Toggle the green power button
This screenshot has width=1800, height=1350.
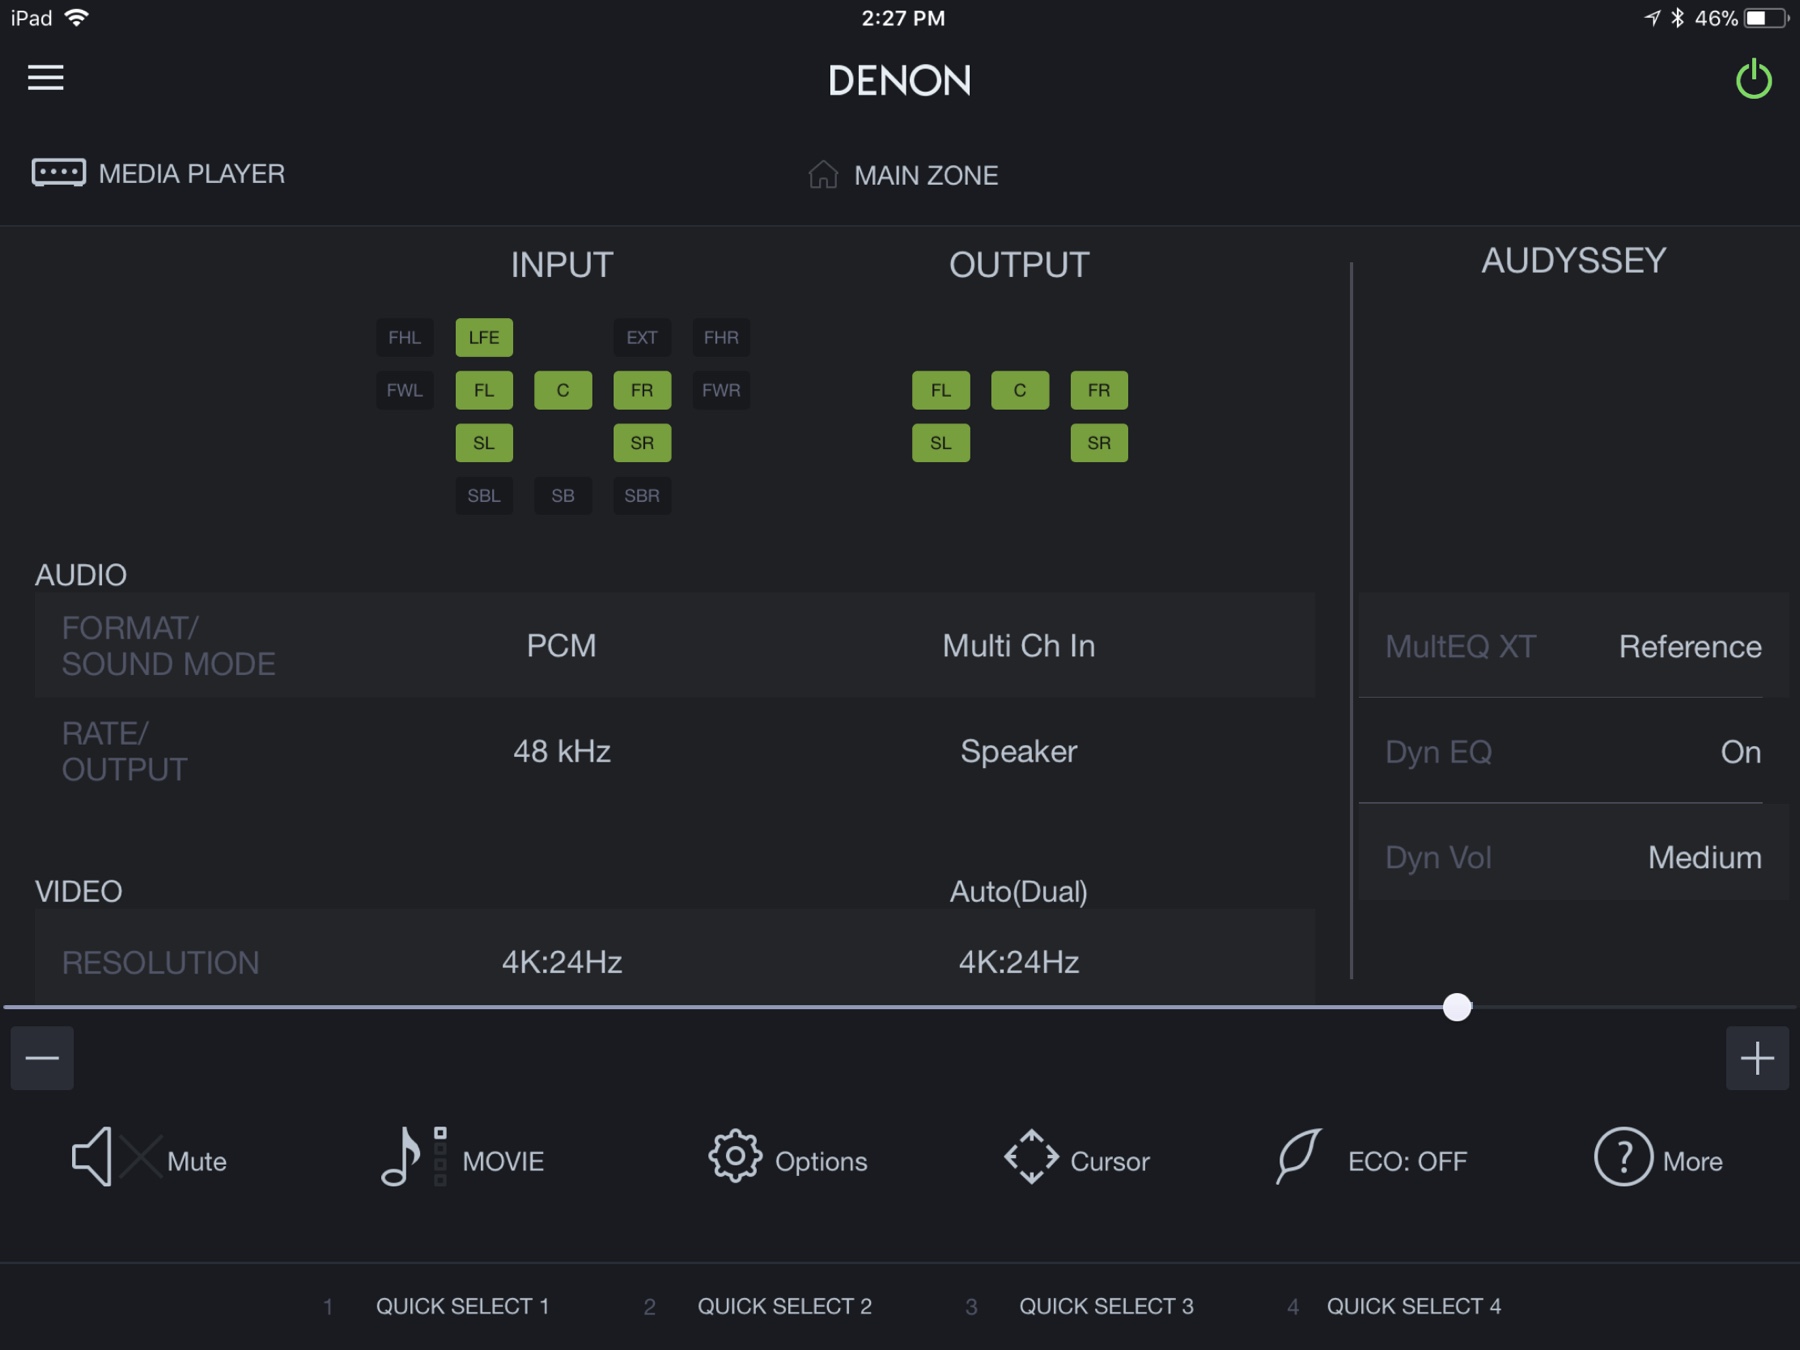[x=1754, y=79]
